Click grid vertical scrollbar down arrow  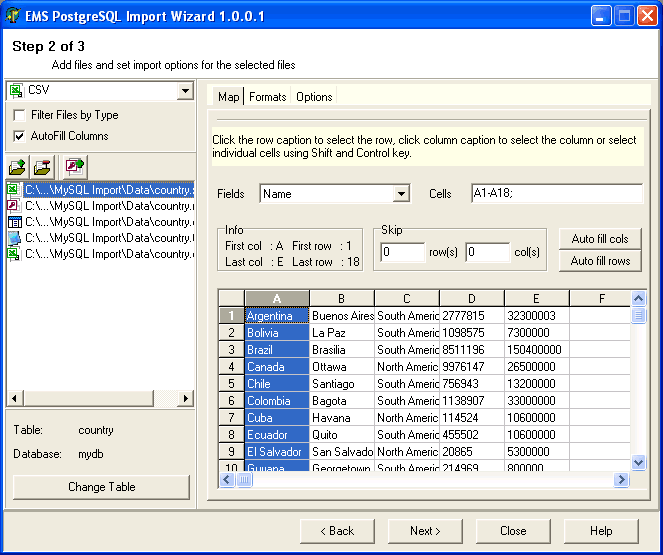[638, 462]
